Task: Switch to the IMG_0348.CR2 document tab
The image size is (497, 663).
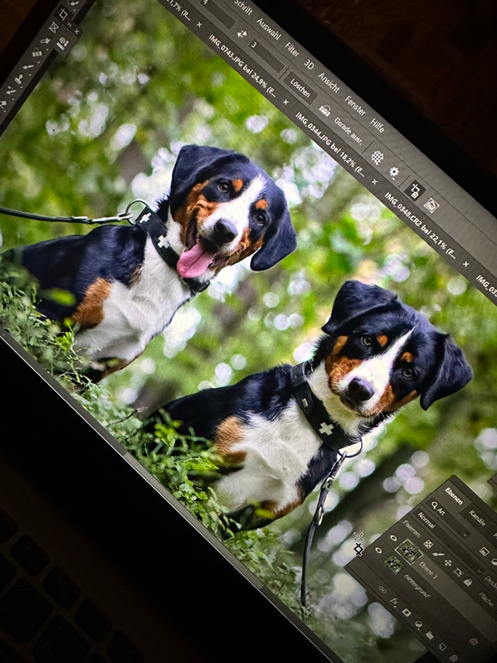Action: (420, 225)
